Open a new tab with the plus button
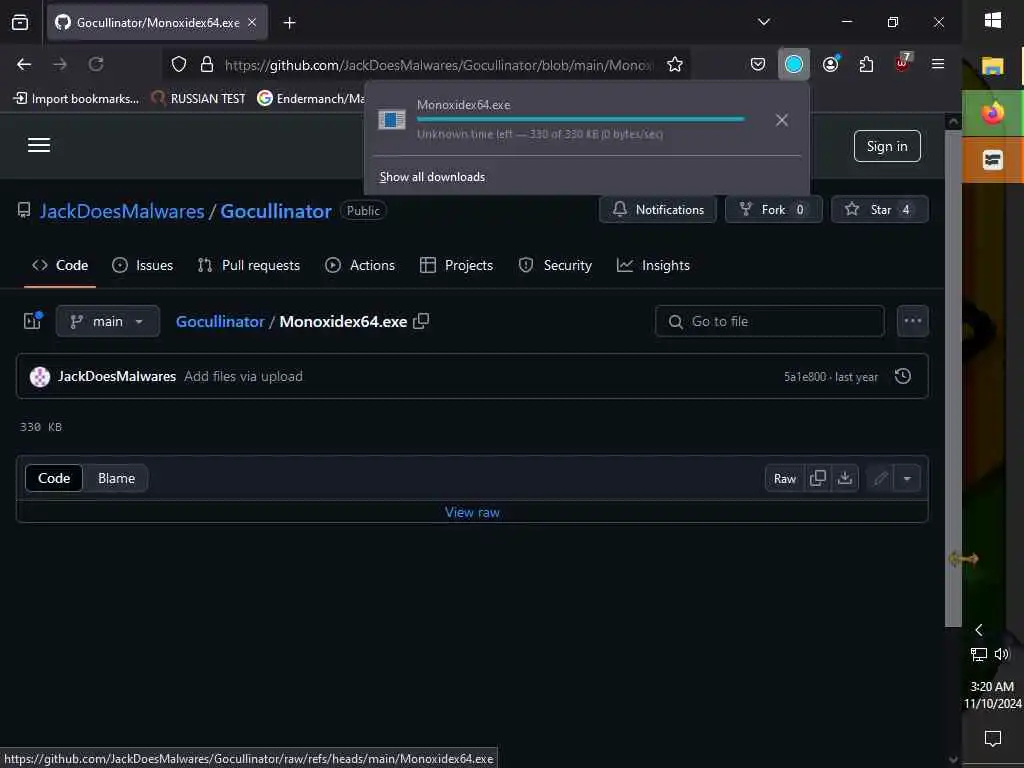 coord(289,23)
